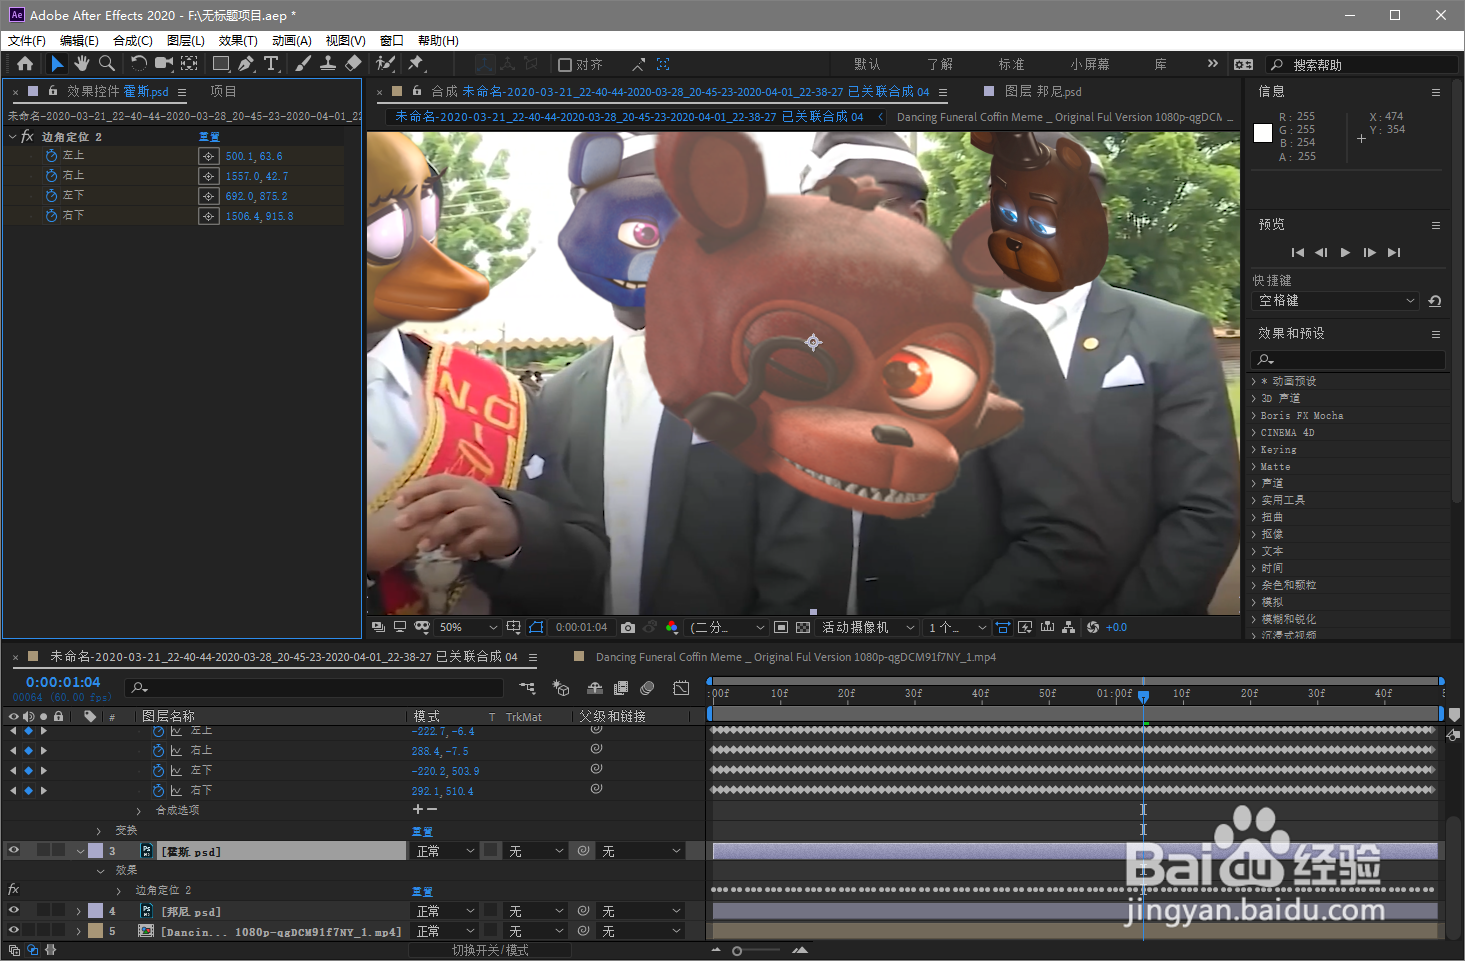Switch to the 标准 workspace

coord(1011,64)
